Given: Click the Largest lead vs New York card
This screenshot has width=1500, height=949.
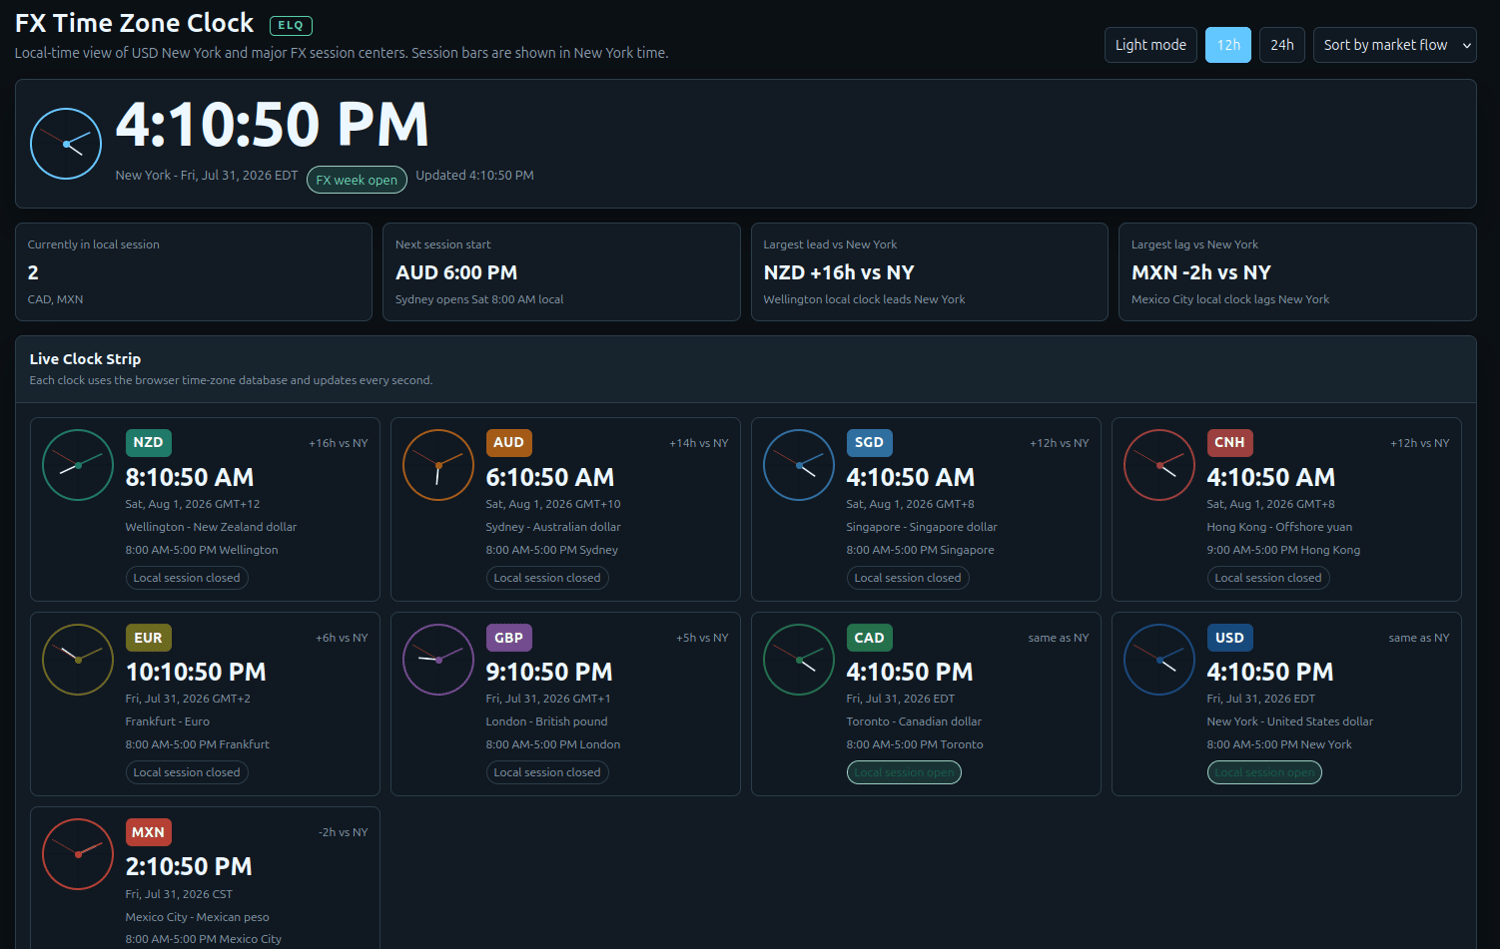Looking at the screenshot, I should click(930, 272).
